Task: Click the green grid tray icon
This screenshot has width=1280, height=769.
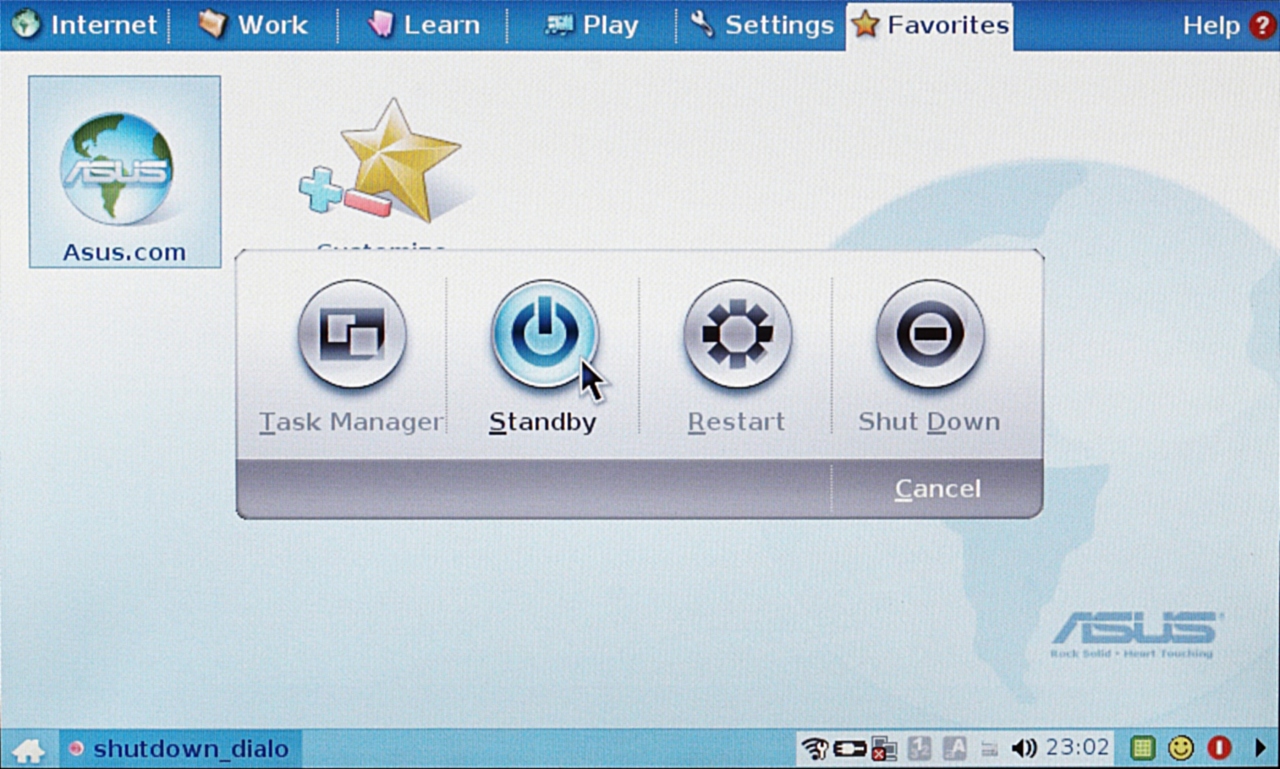Action: [1143, 748]
